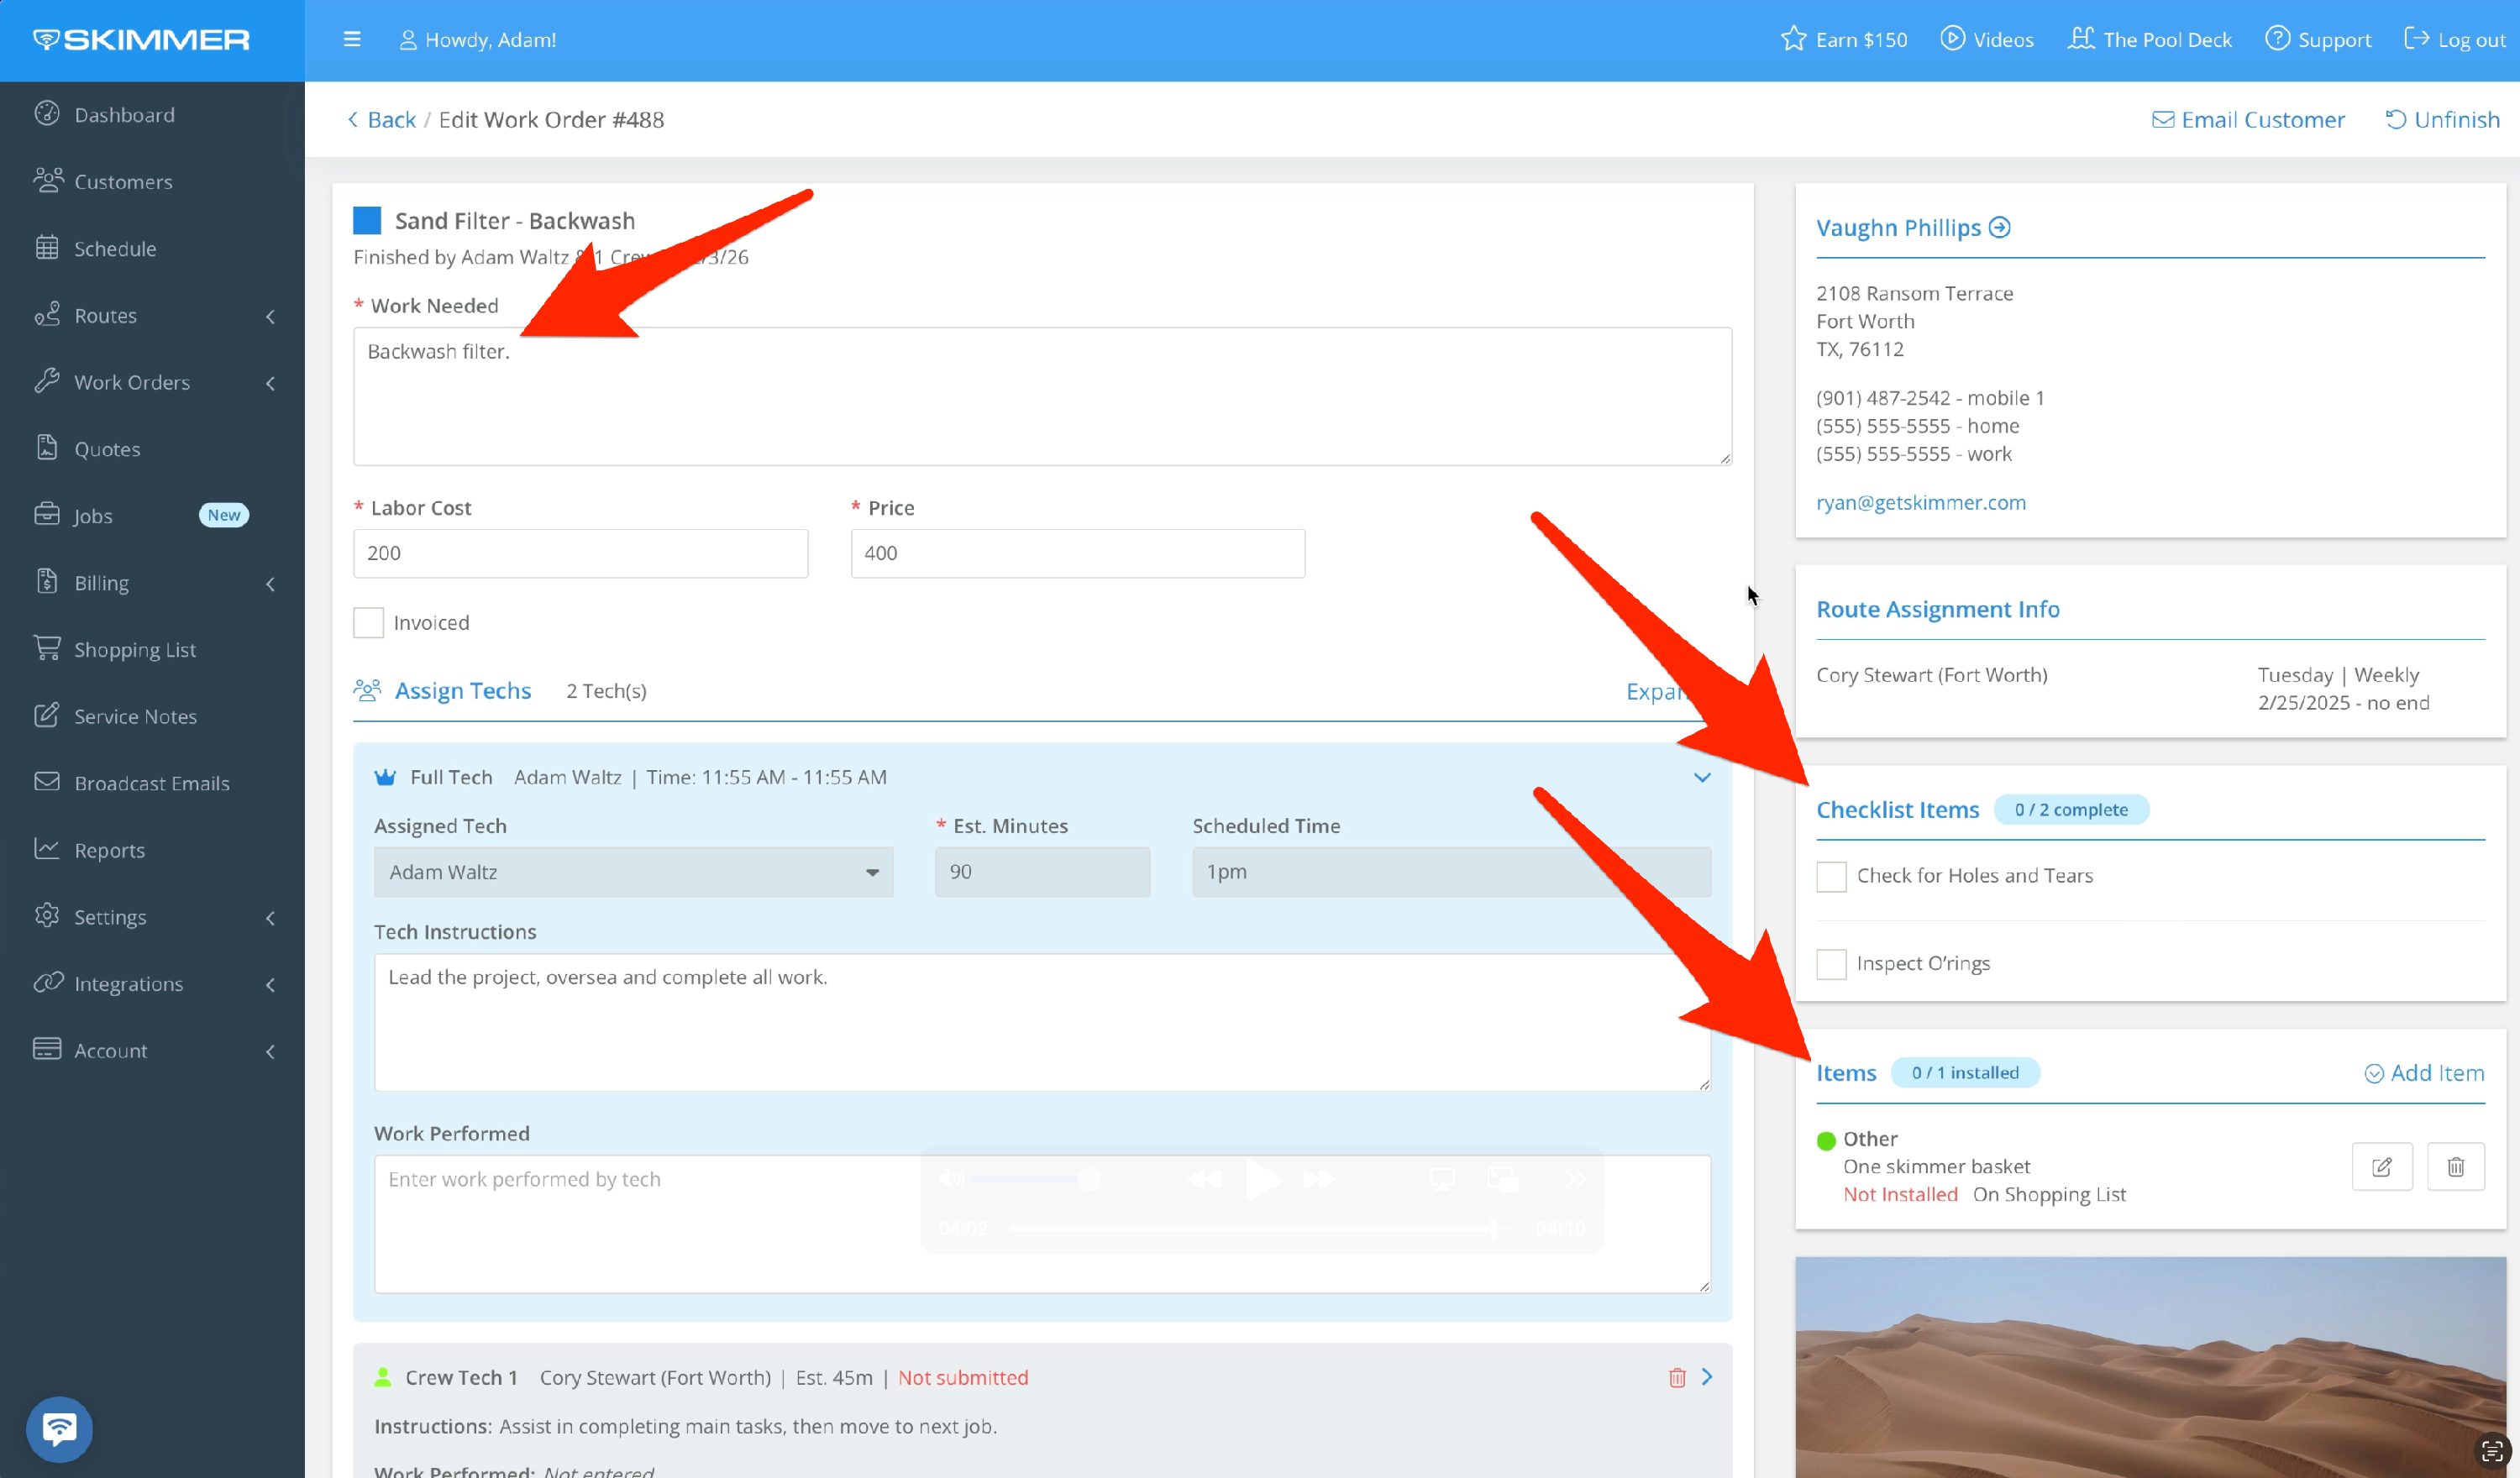
Task: Expand Crew Tech 1 details chevron
Action: 1708,1377
